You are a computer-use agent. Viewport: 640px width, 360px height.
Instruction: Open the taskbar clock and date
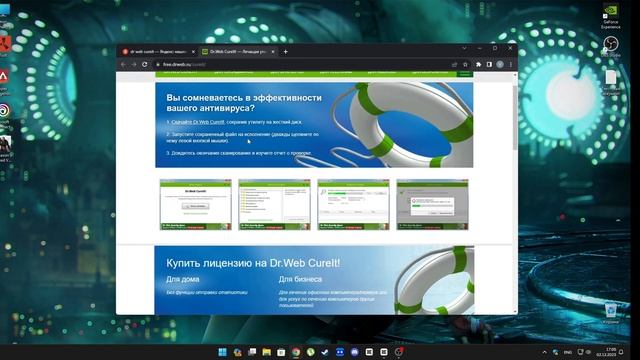tap(607, 352)
